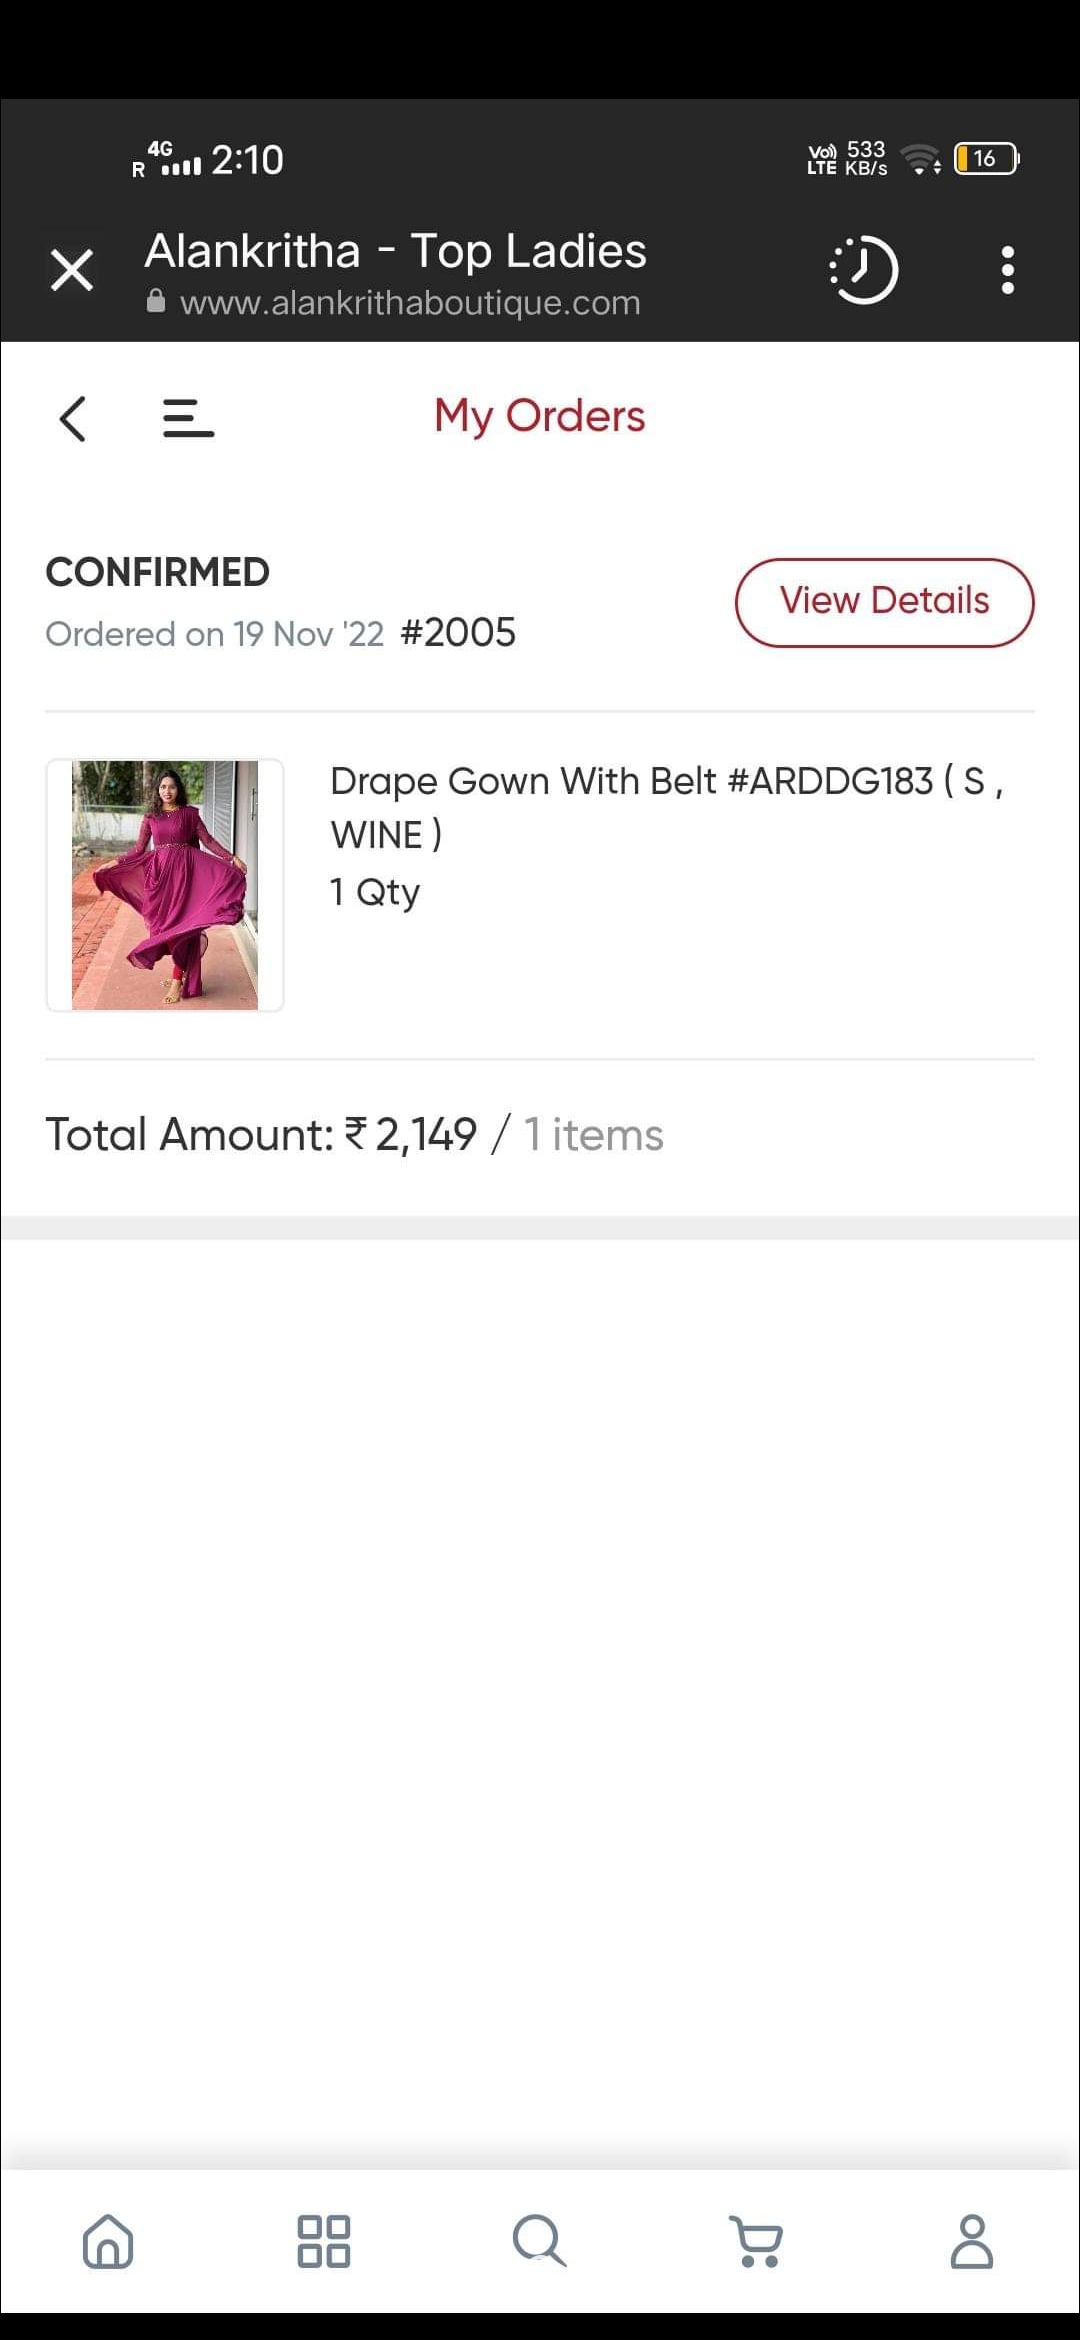Screen dimensions: 1080x2340
Task: Open shopping cart in bottom navigation
Action: click(x=757, y=2240)
